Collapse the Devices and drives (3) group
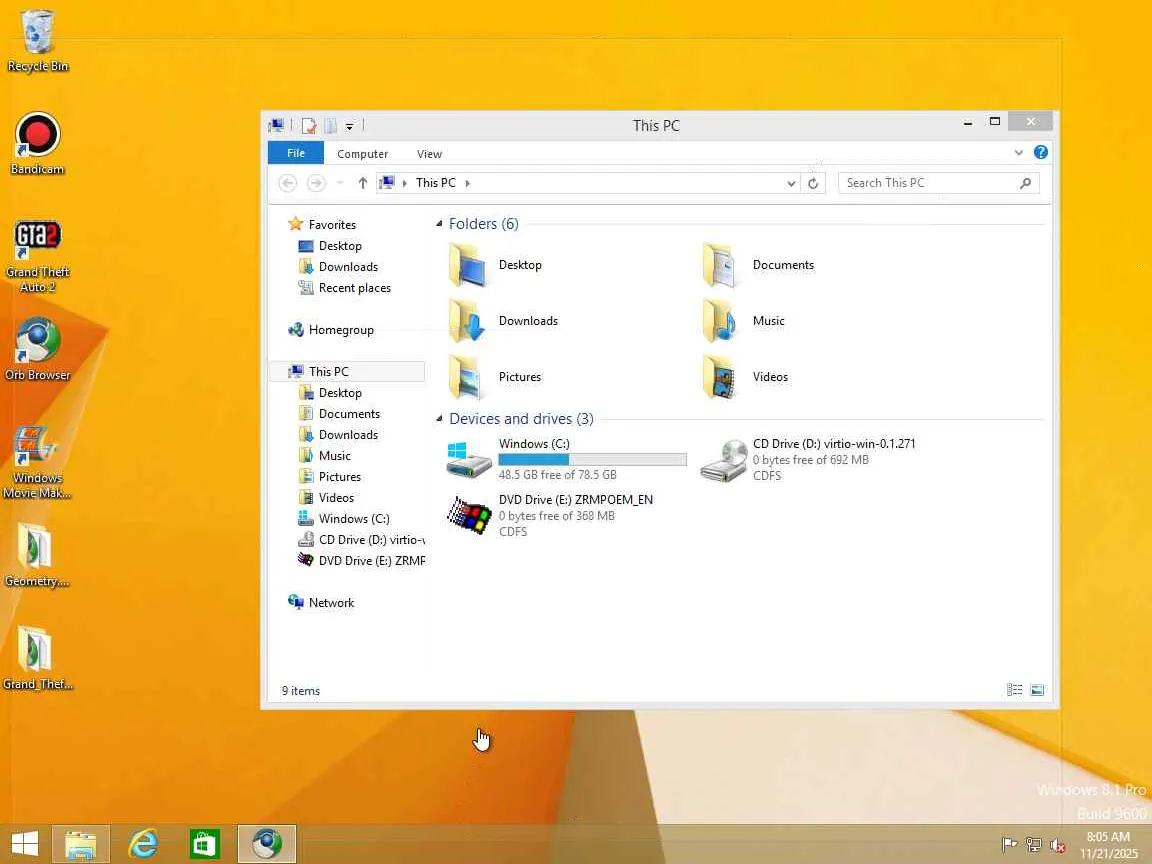Image resolution: width=1152 pixels, height=864 pixels. pyautogui.click(x=439, y=419)
